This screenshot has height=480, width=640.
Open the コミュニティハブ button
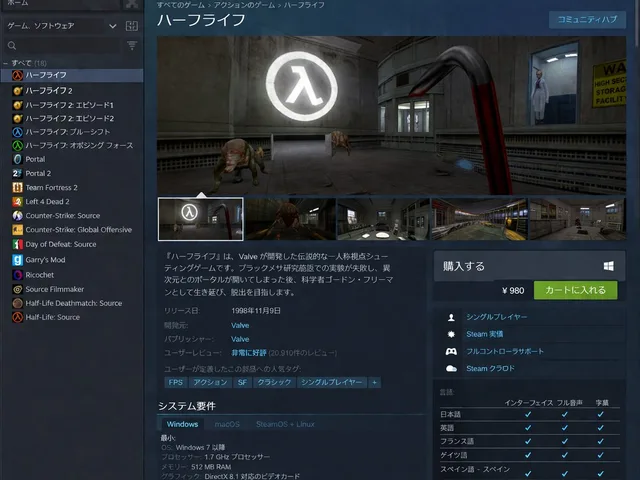(x=587, y=20)
